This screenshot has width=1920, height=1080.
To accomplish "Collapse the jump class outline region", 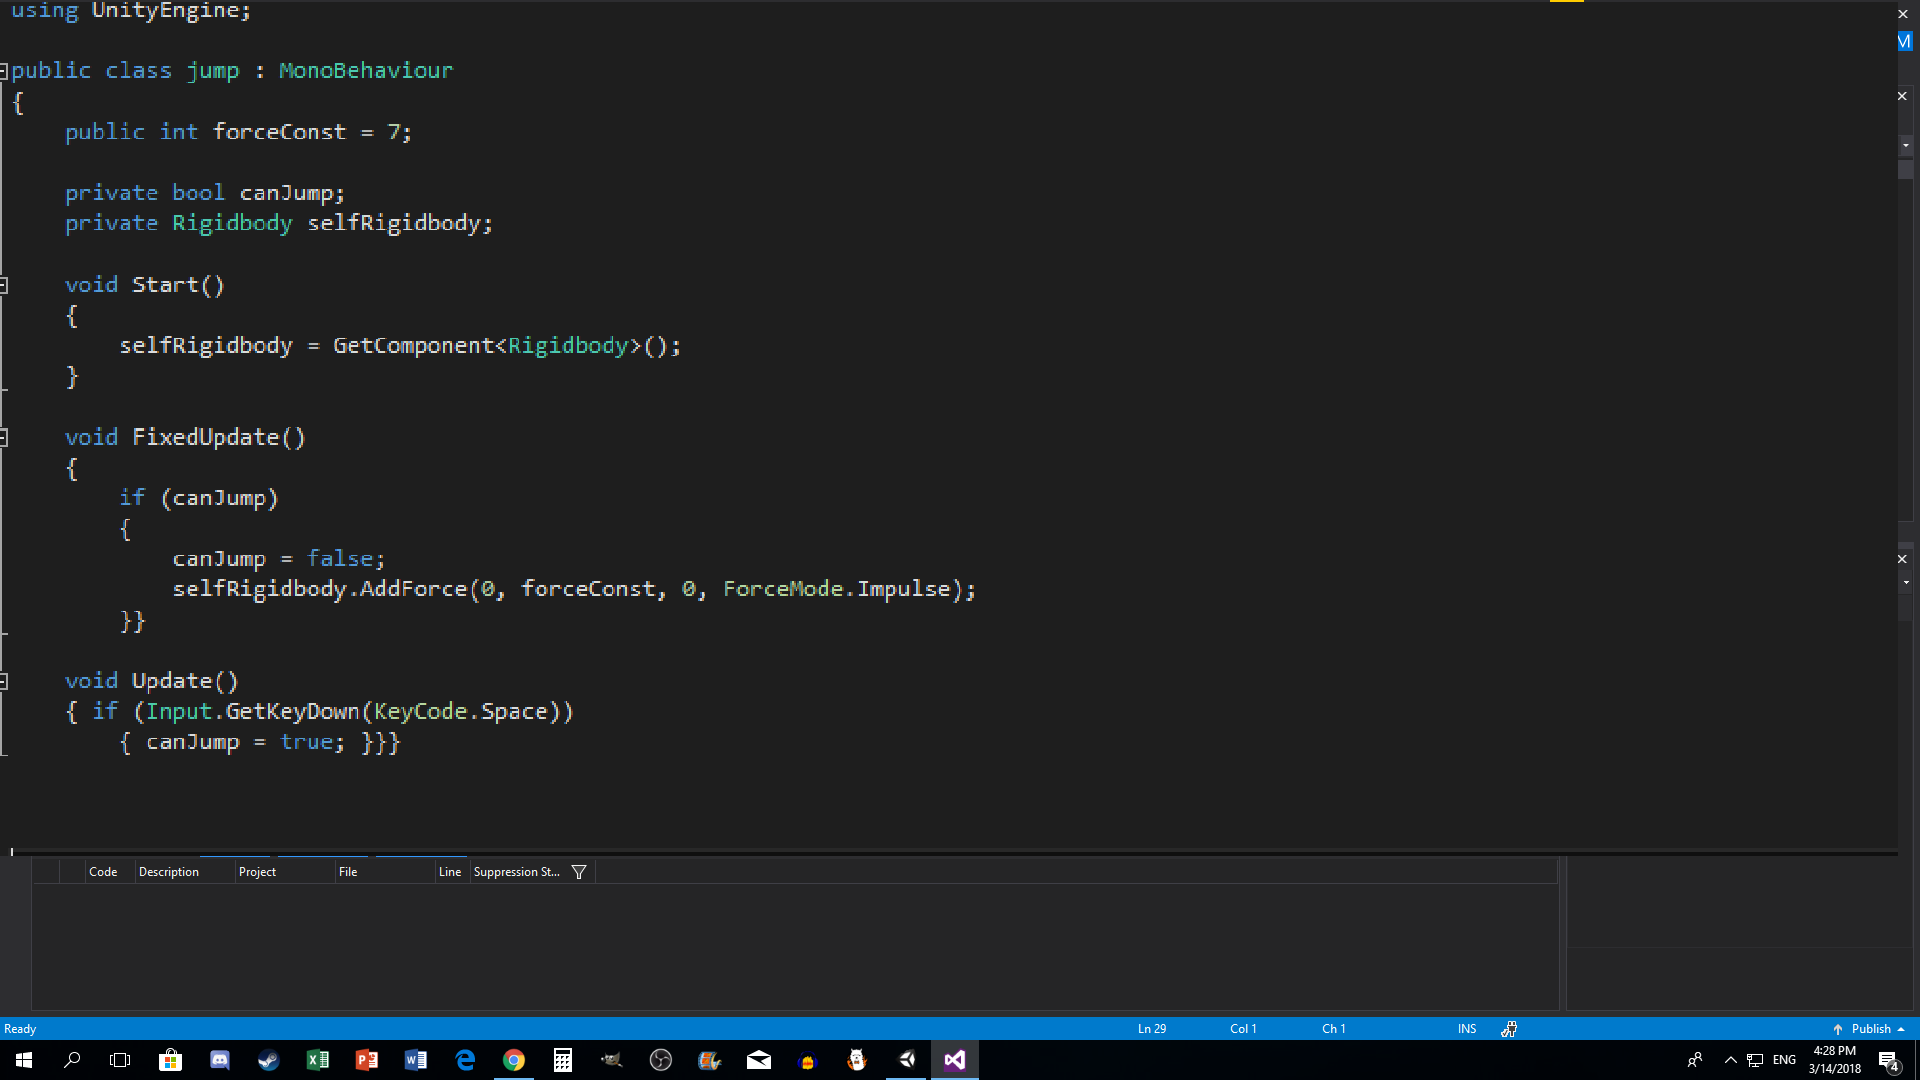I will pos(4,71).
